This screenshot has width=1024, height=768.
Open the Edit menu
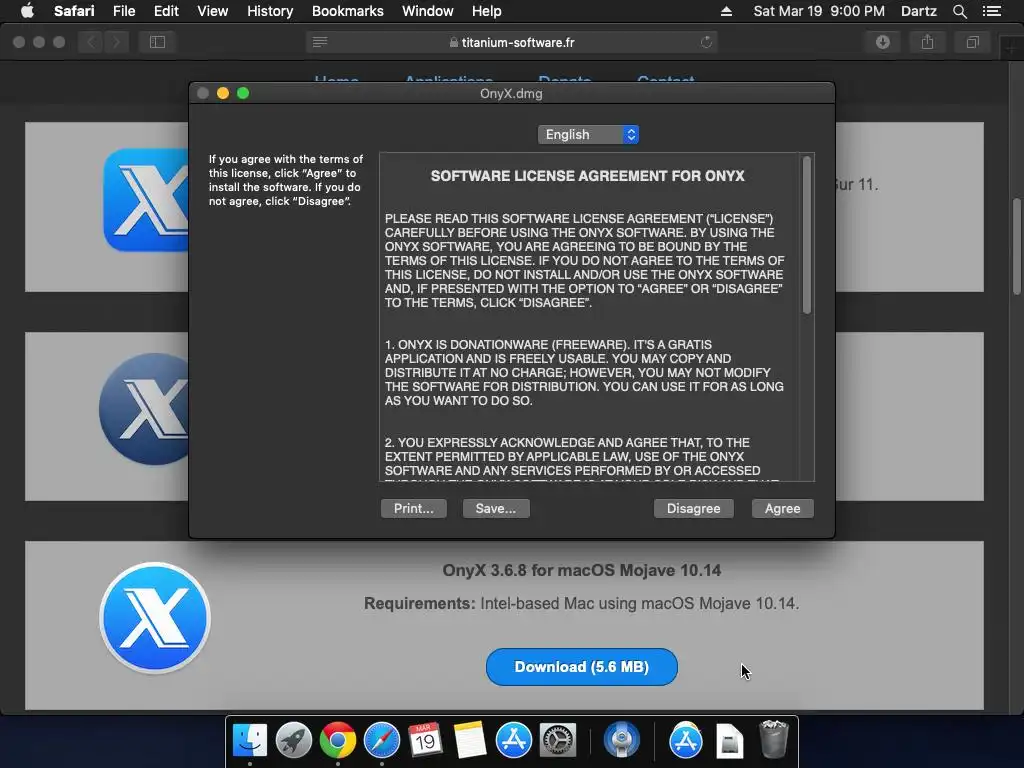[x=166, y=11]
